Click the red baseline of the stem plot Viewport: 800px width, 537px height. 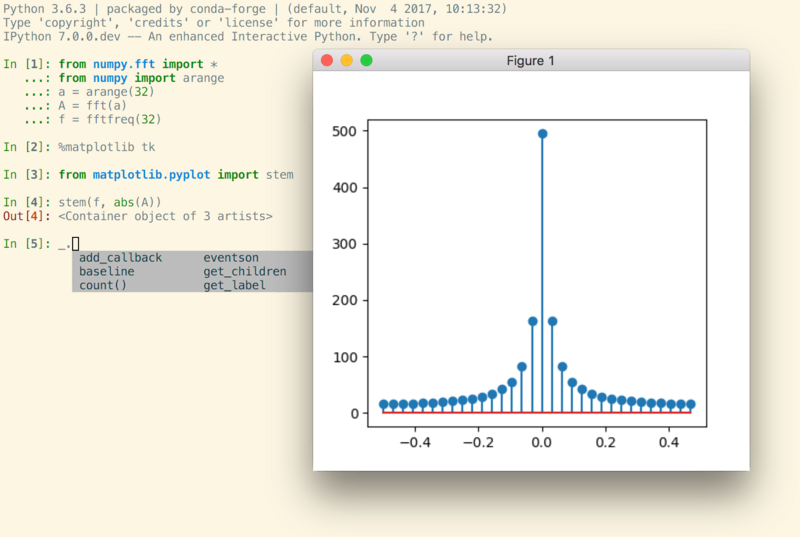[620, 412]
